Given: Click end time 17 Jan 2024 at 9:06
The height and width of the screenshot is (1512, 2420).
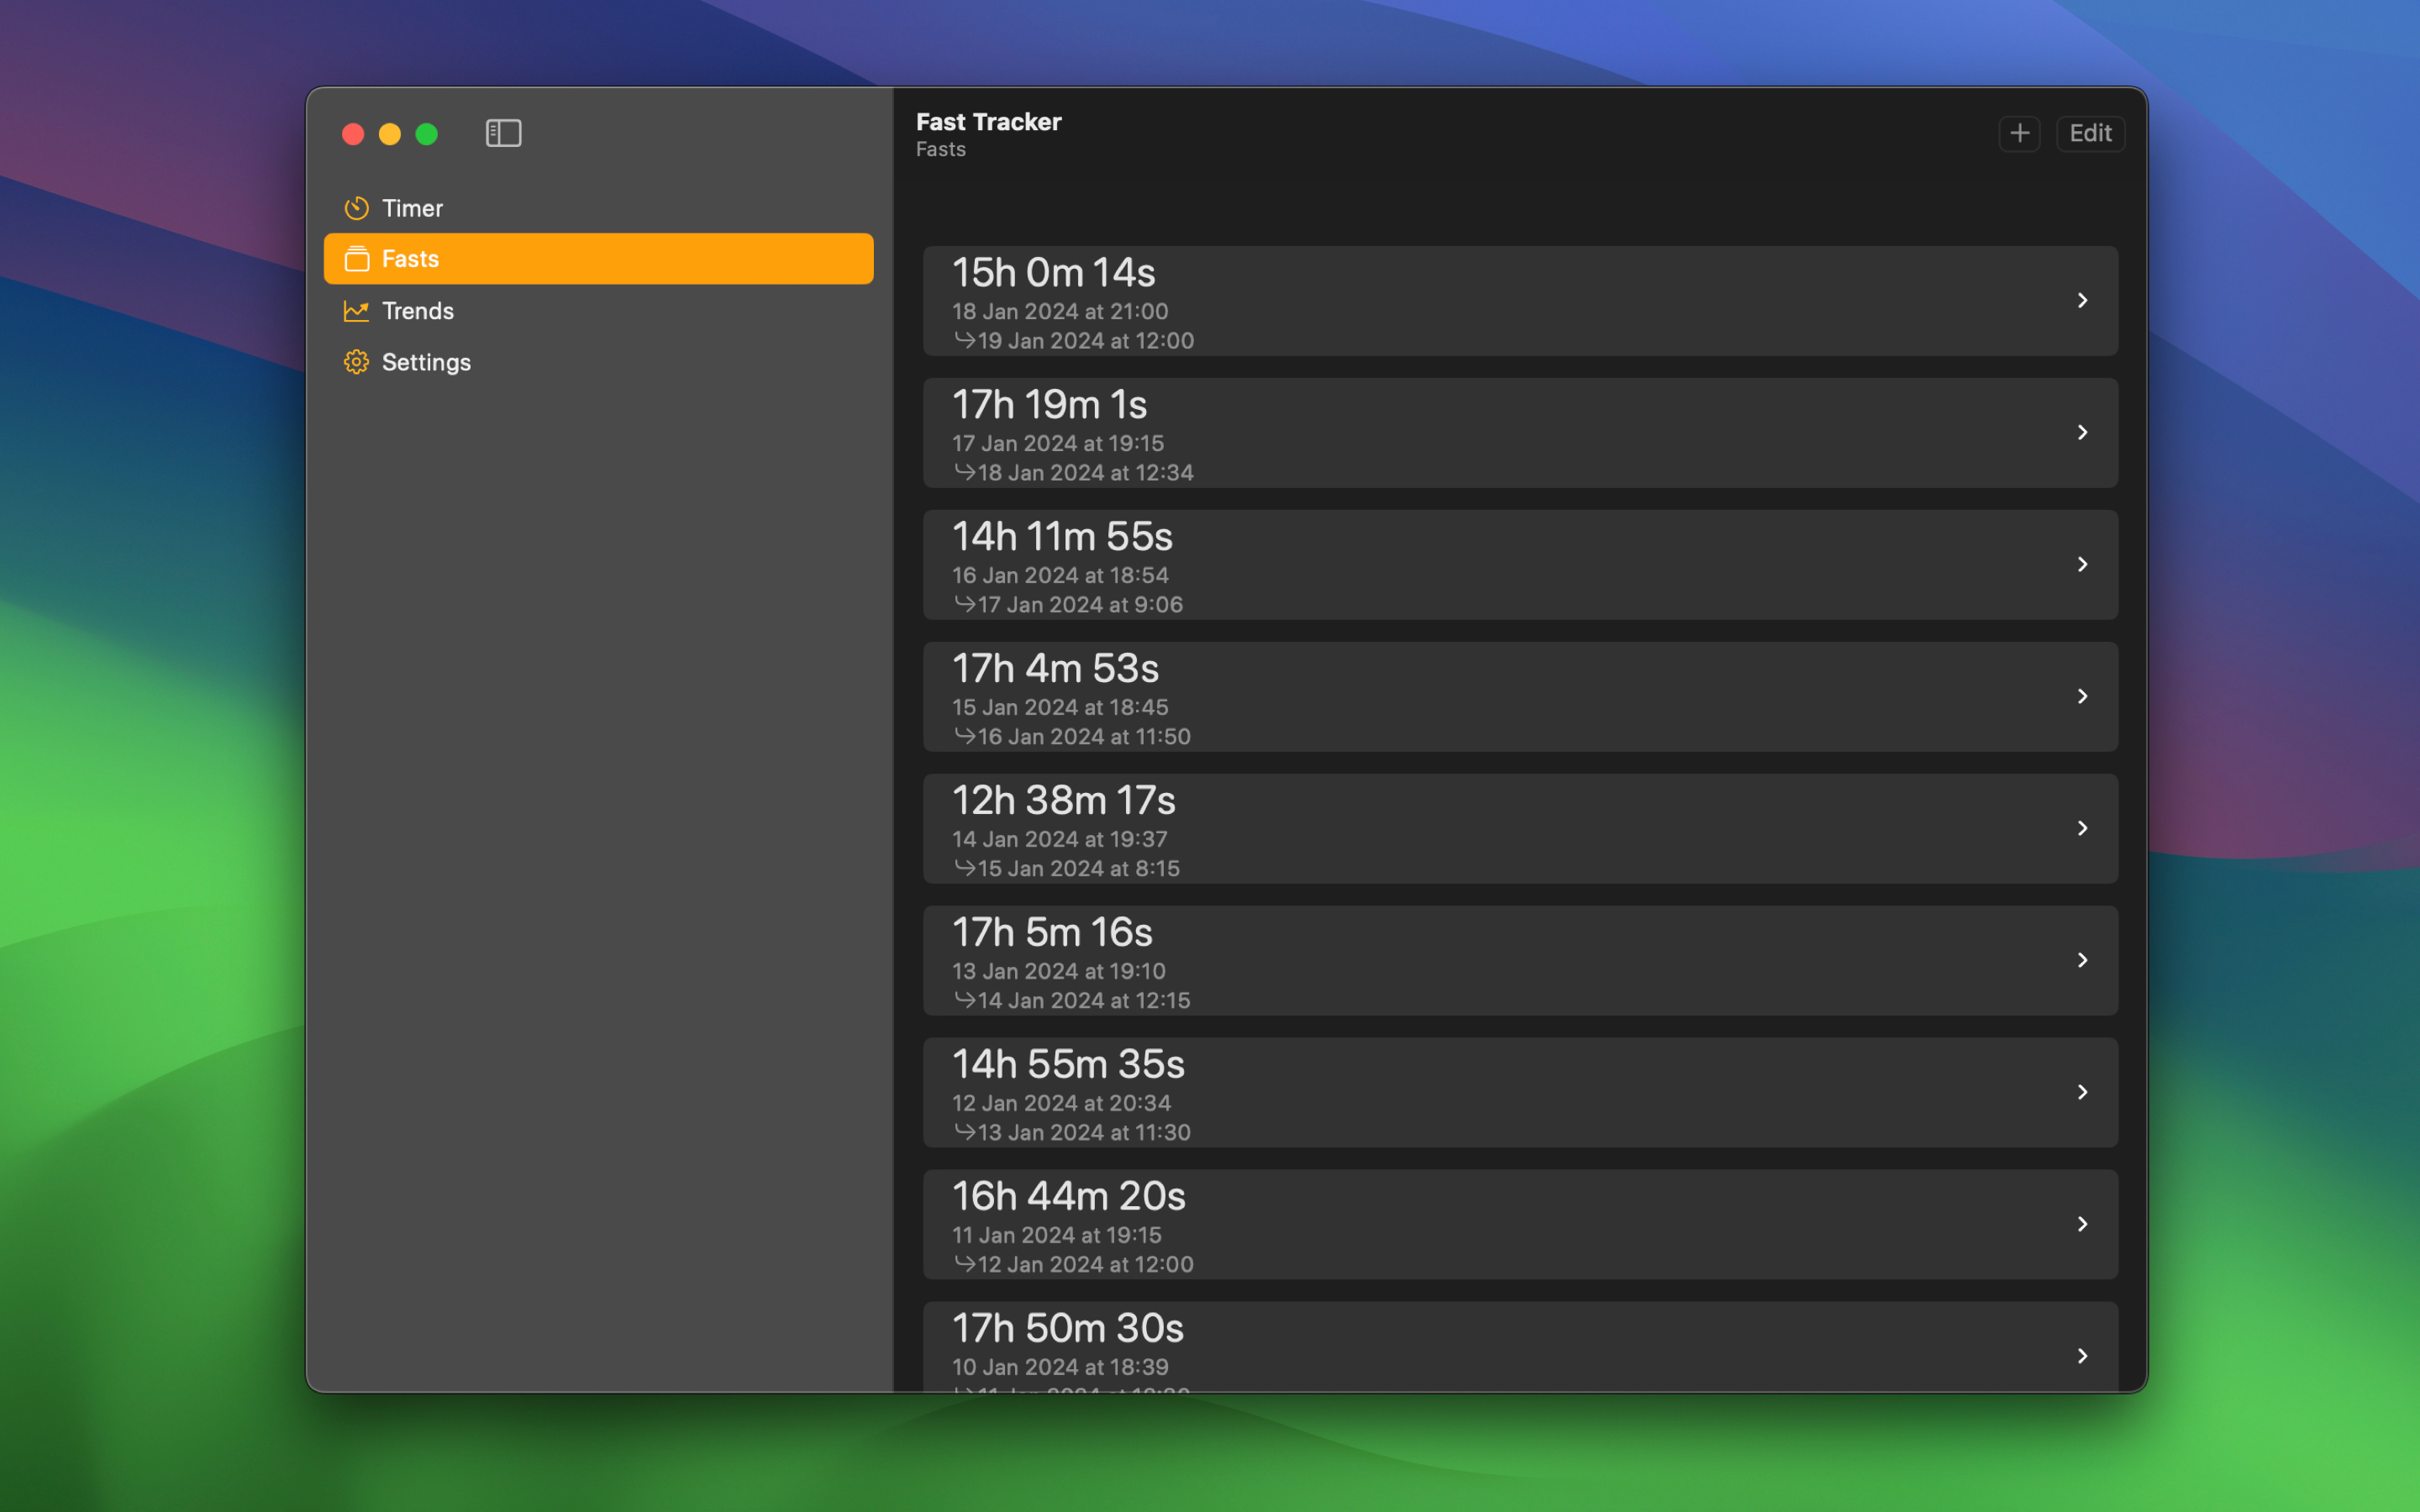Looking at the screenshot, I should coord(1080,605).
